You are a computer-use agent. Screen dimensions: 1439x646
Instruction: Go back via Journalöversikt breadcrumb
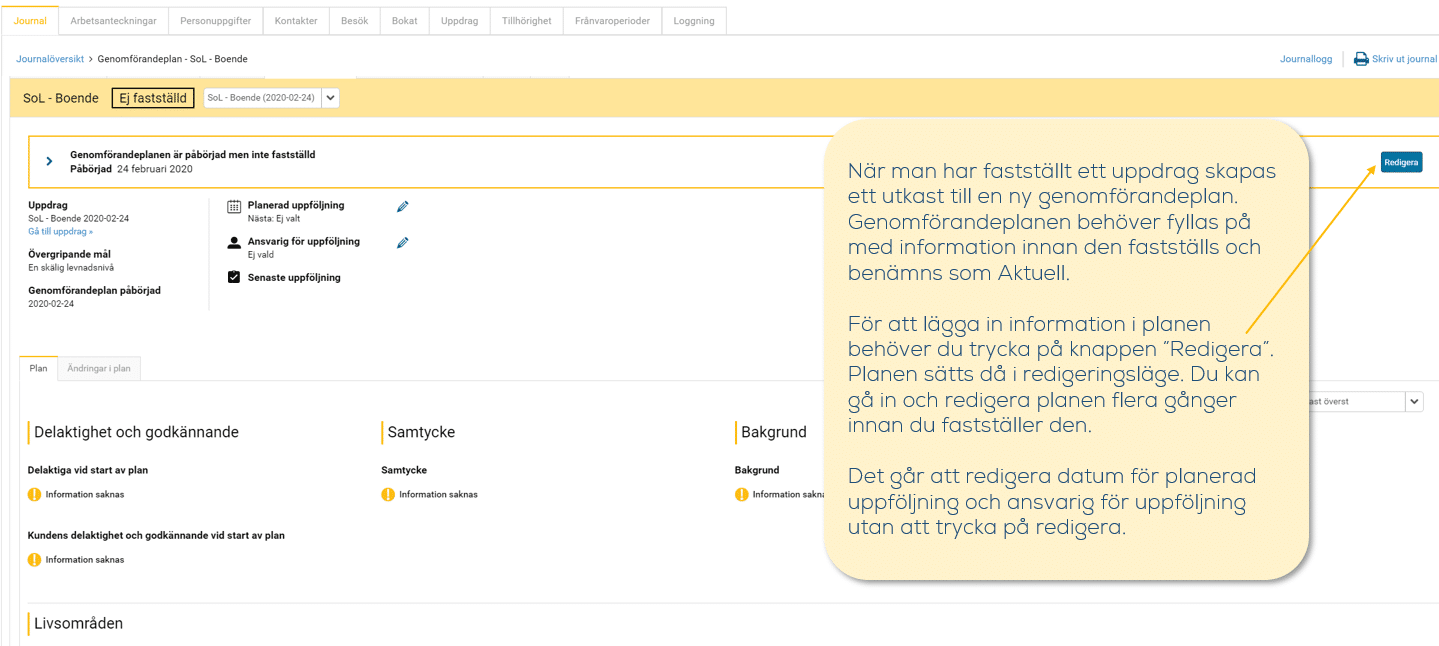[x=50, y=59]
